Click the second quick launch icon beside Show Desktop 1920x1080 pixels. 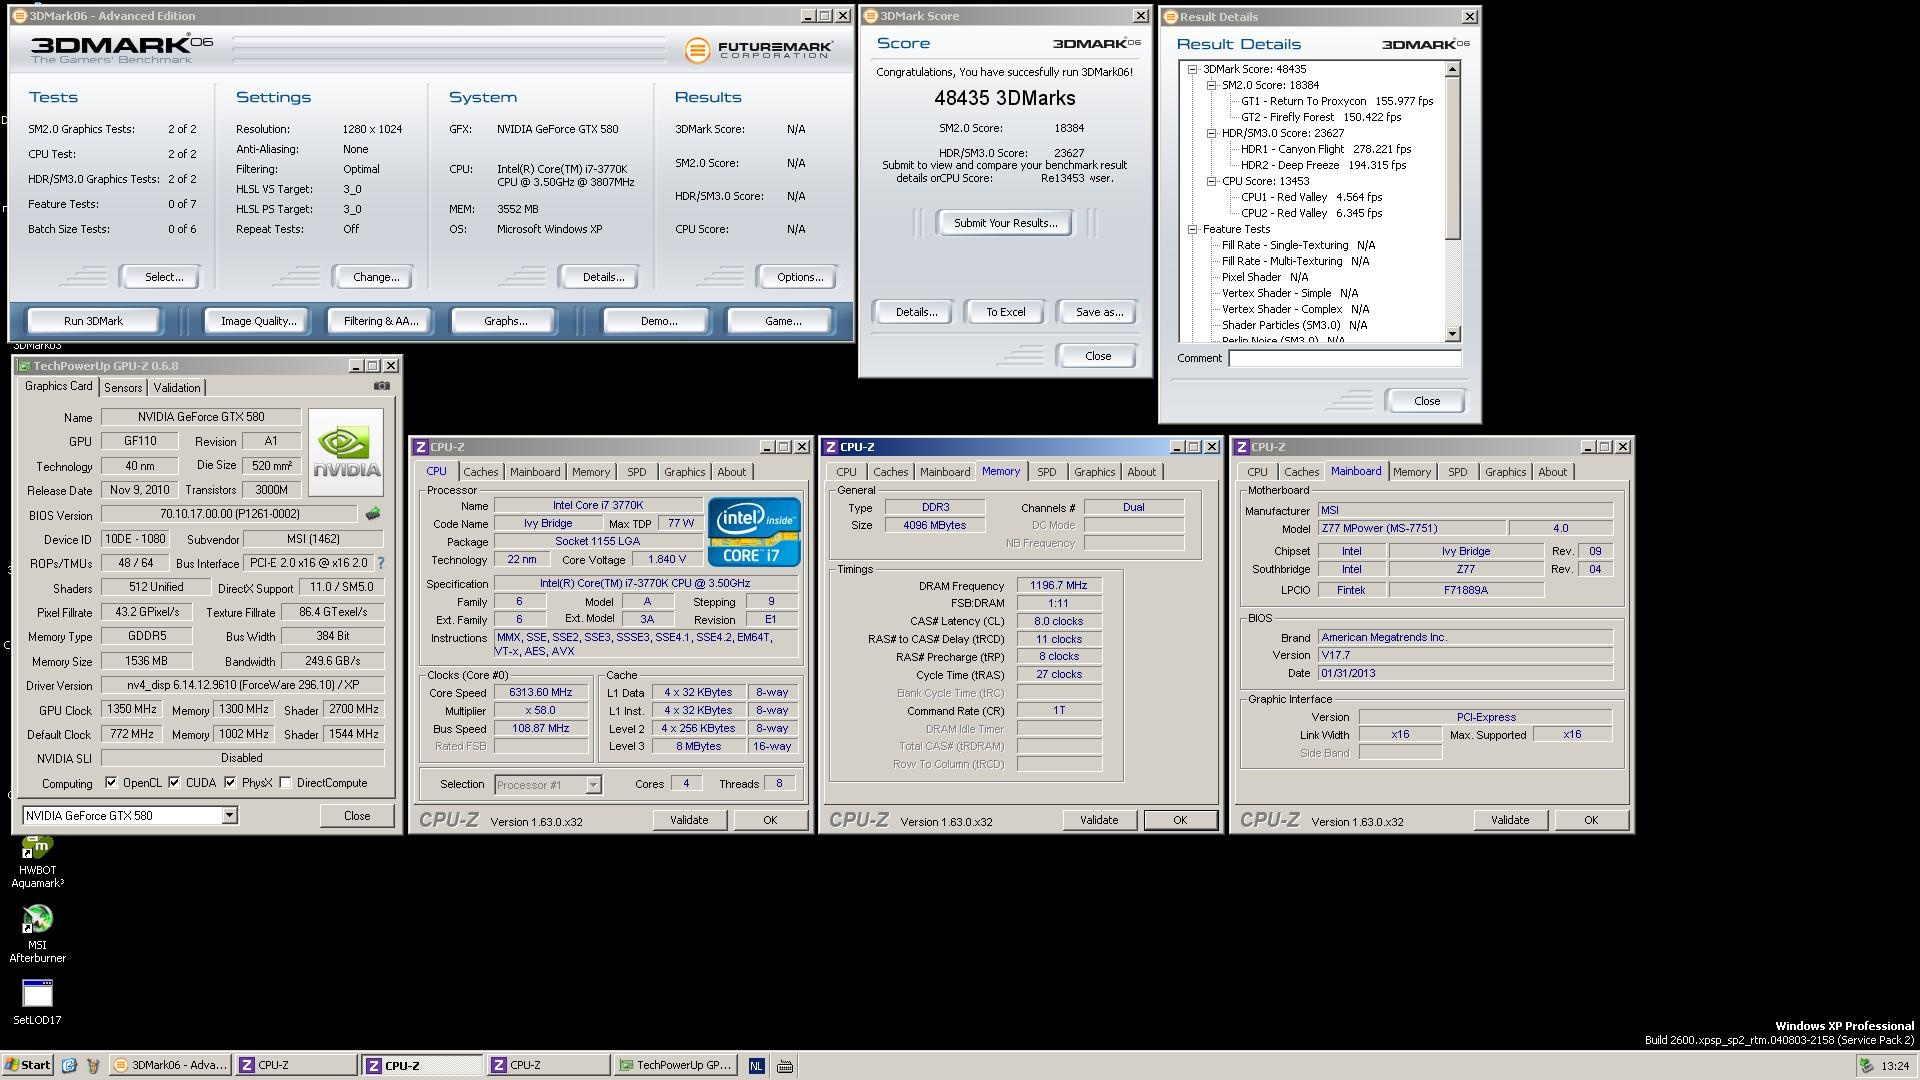[x=93, y=1066]
